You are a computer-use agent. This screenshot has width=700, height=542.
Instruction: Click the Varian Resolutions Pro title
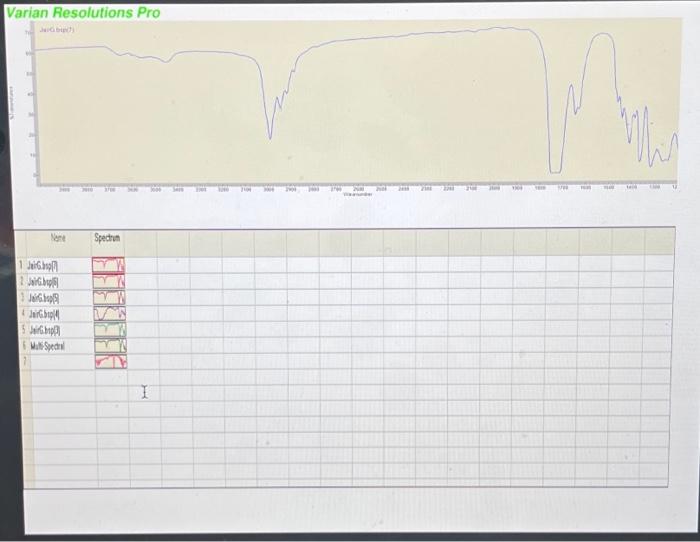tap(83, 13)
